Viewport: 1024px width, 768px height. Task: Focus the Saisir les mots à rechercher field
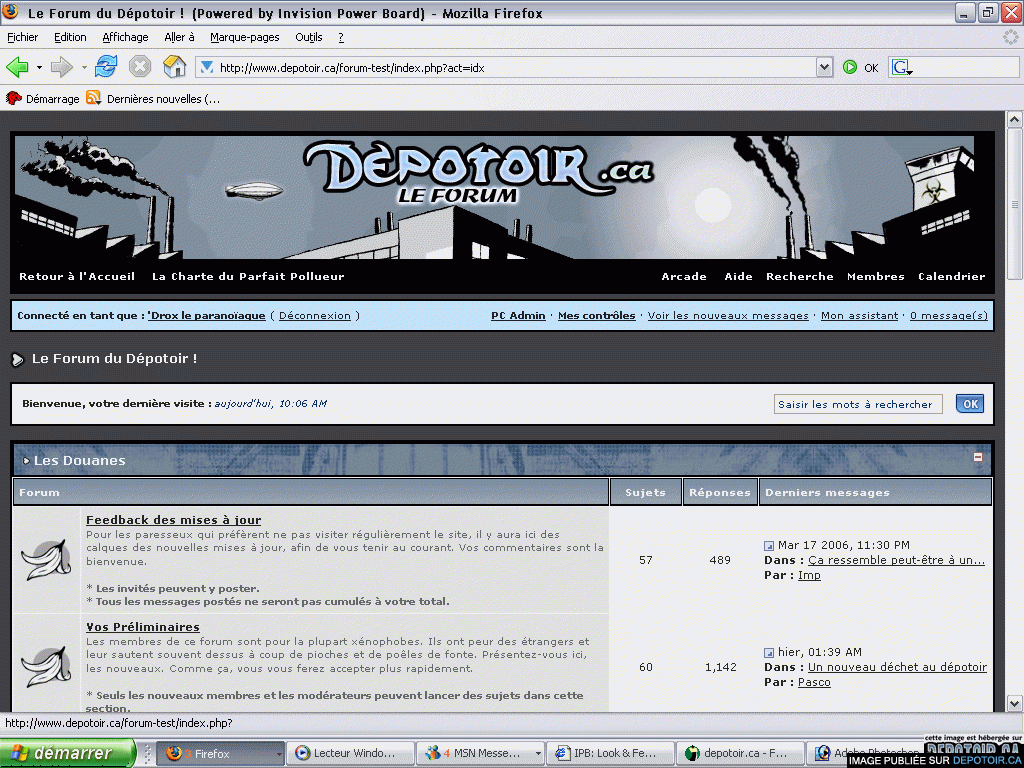coord(858,404)
